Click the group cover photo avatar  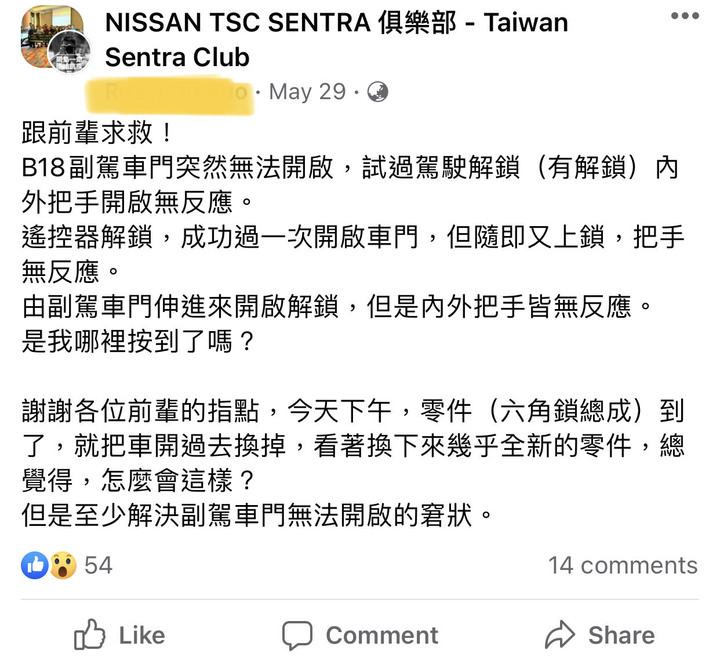click(51, 35)
